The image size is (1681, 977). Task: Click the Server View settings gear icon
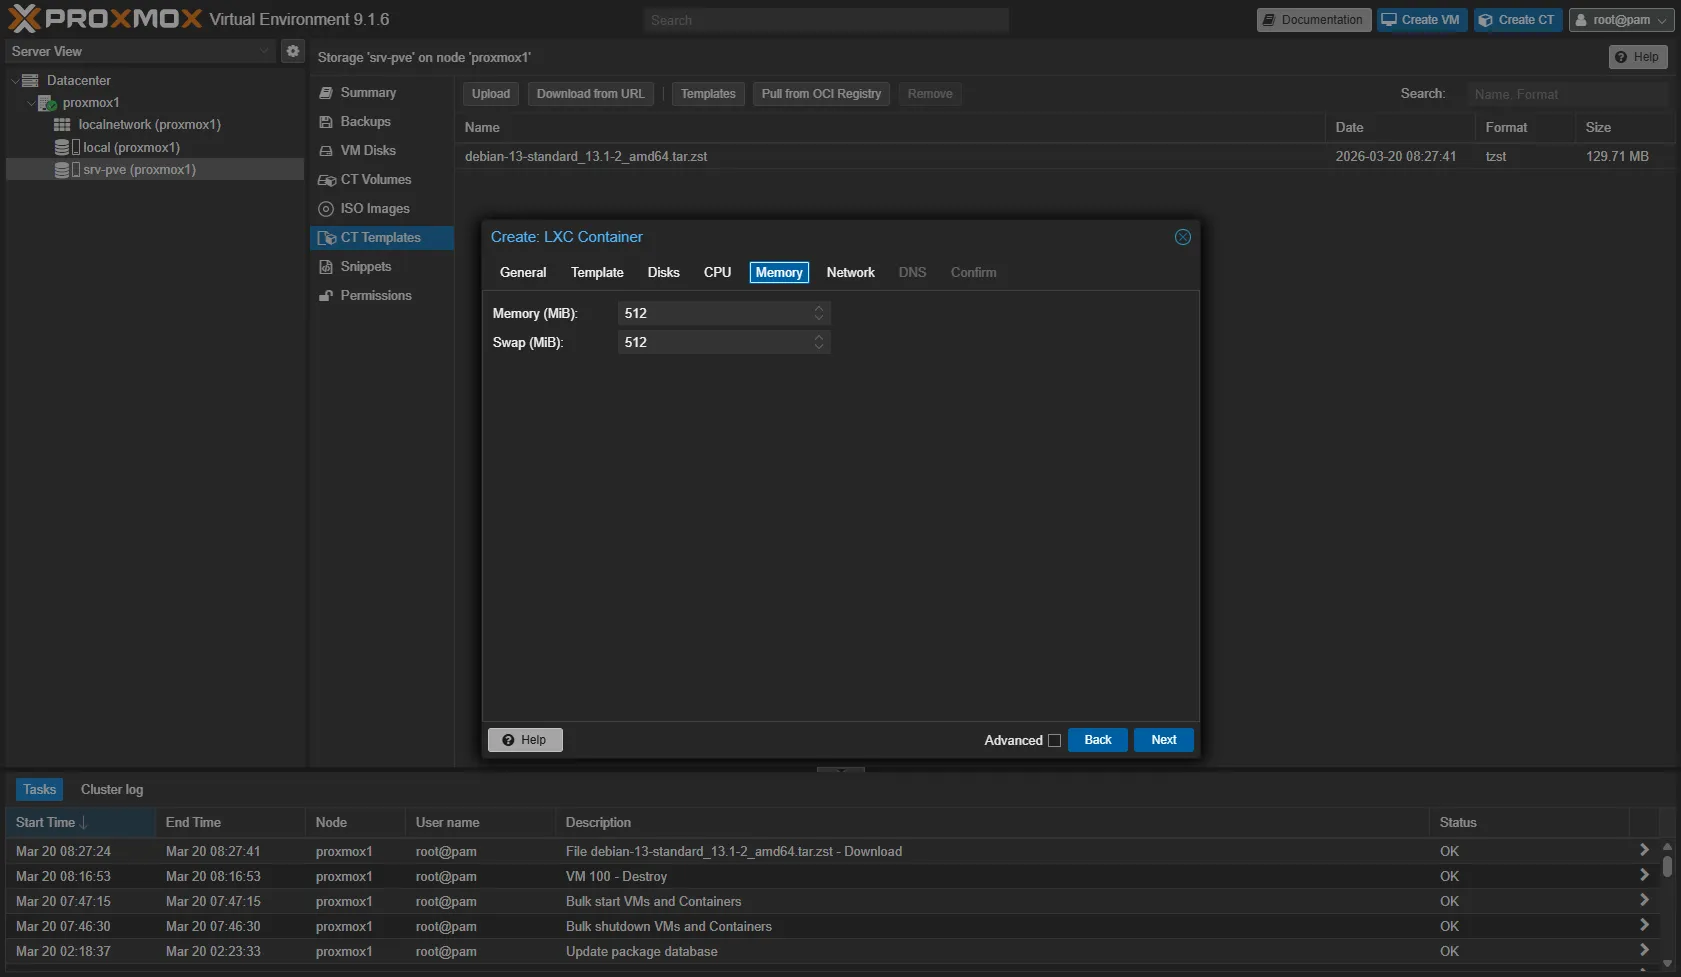292,51
